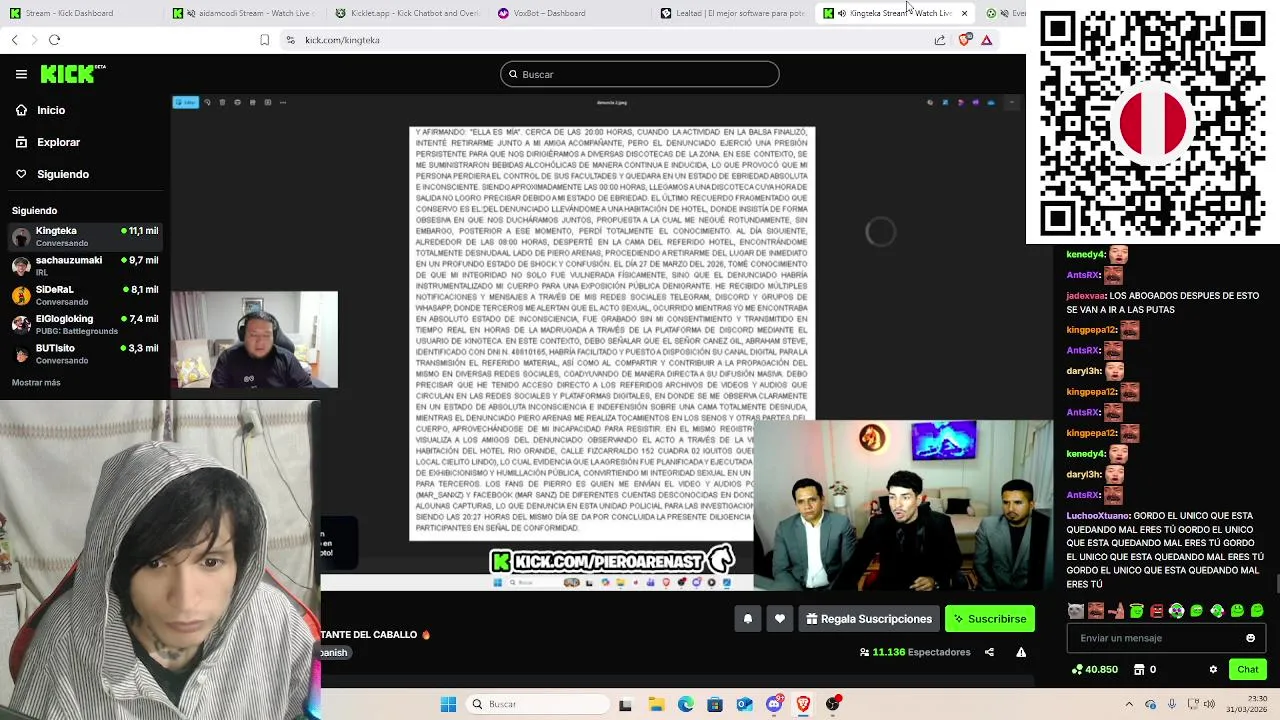
Task: Open the Kick hamburger menu
Action: click(21, 74)
